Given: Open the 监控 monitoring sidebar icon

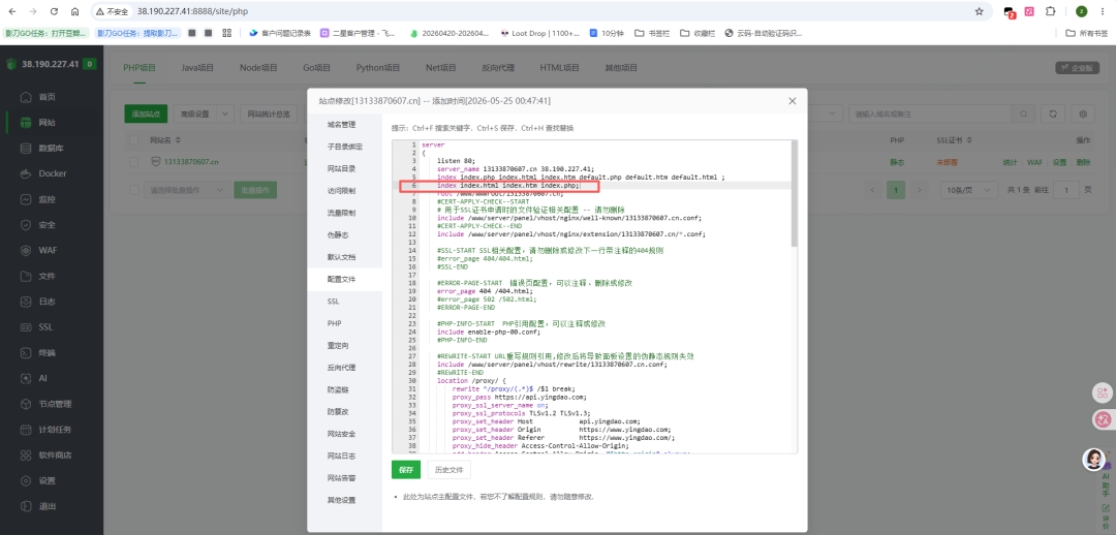Looking at the screenshot, I should click(26, 199).
